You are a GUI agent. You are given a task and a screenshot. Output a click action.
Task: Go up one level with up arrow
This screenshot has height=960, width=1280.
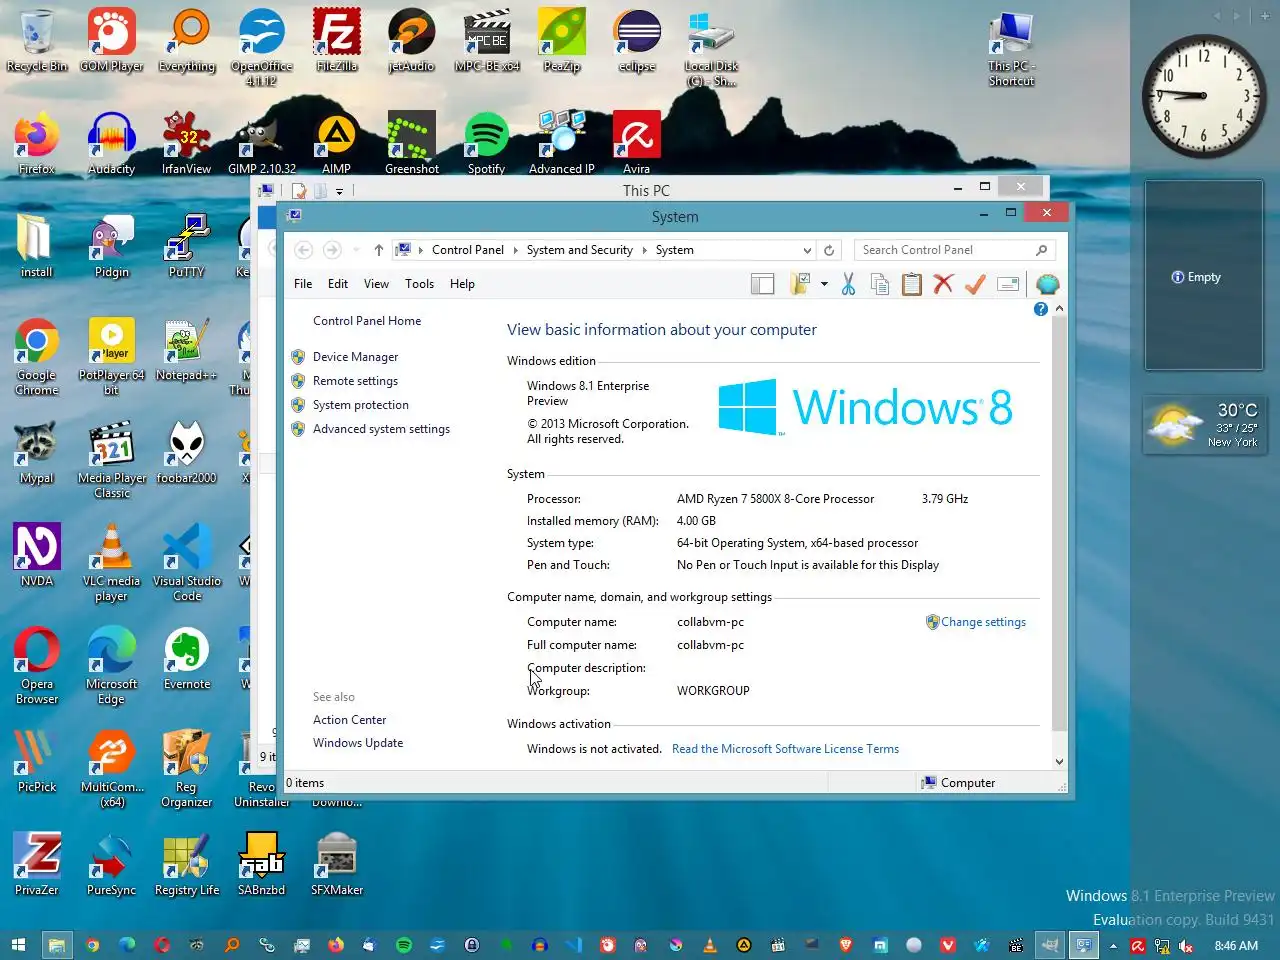(x=378, y=250)
